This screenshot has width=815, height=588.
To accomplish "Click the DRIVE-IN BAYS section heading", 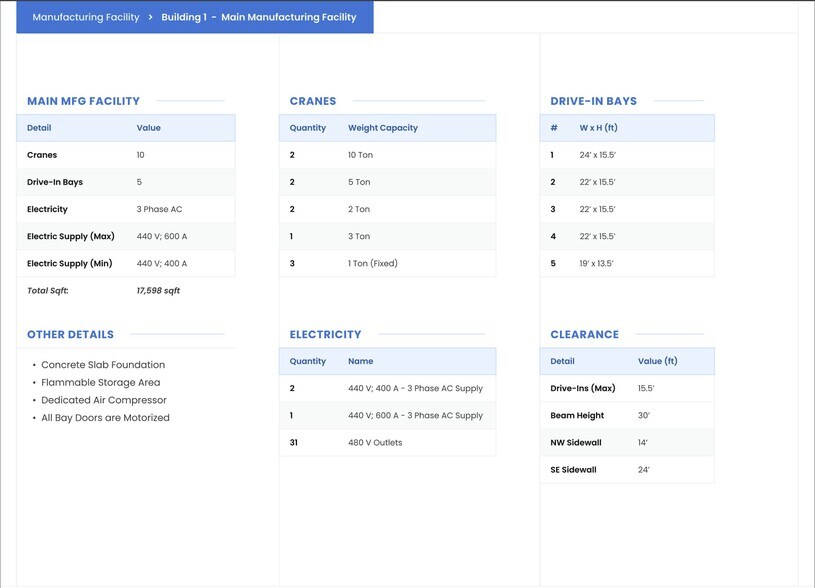I will point(593,101).
